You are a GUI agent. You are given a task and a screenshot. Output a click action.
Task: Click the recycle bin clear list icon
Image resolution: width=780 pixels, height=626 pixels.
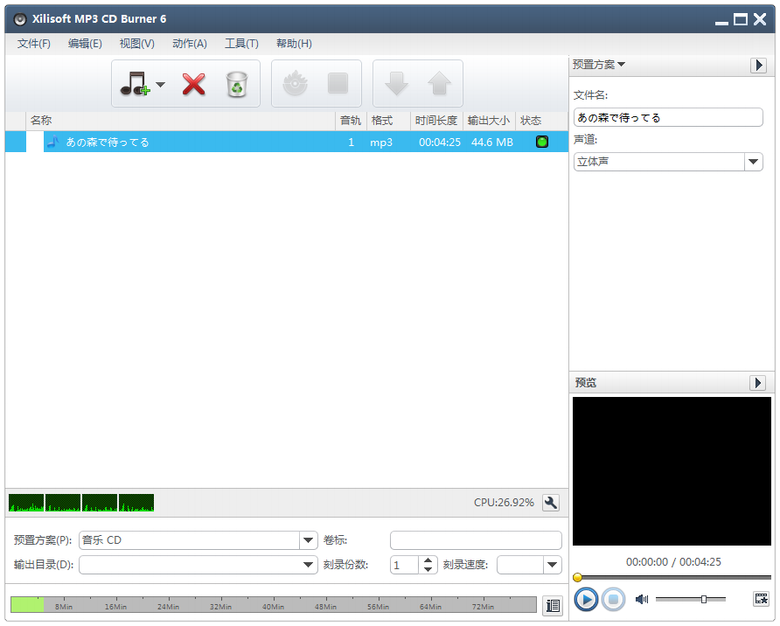tap(236, 84)
